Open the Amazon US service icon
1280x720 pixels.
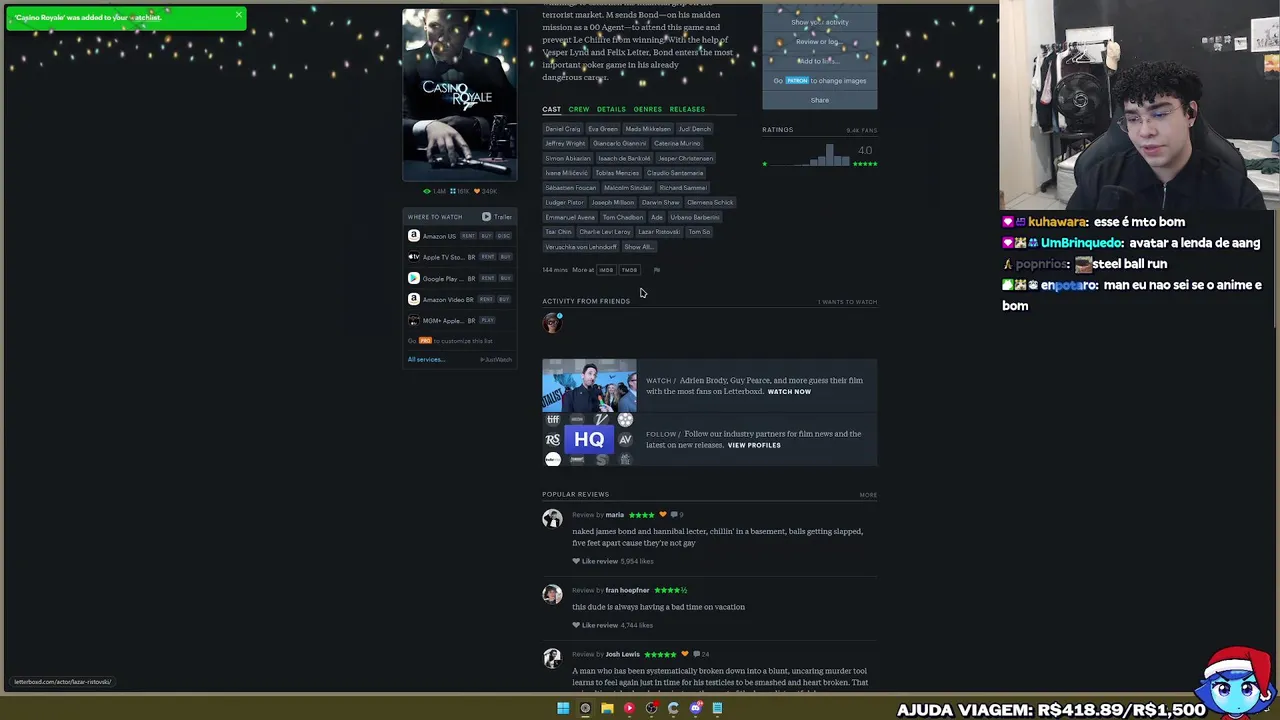point(413,236)
